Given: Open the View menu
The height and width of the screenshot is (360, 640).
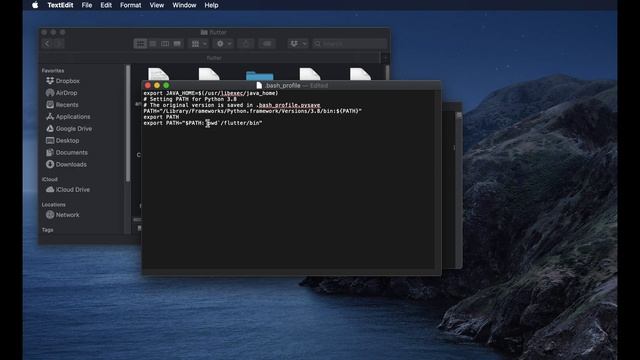Looking at the screenshot, I should coord(156,5).
